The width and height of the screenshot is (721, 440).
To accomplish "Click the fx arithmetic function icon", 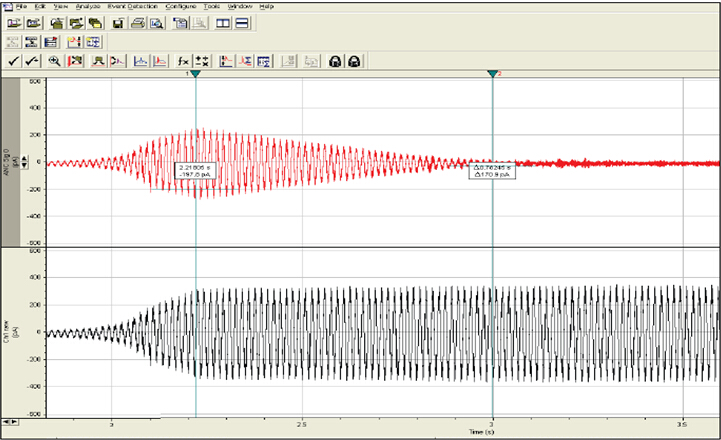I will pos(185,61).
